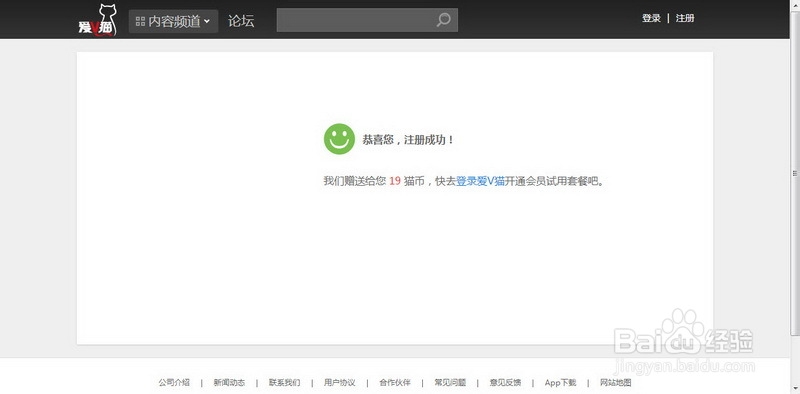Image resolution: width=800 pixels, height=394 pixels.
Task: Click the 登录 link in header
Action: pyautogui.click(x=651, y=18)
